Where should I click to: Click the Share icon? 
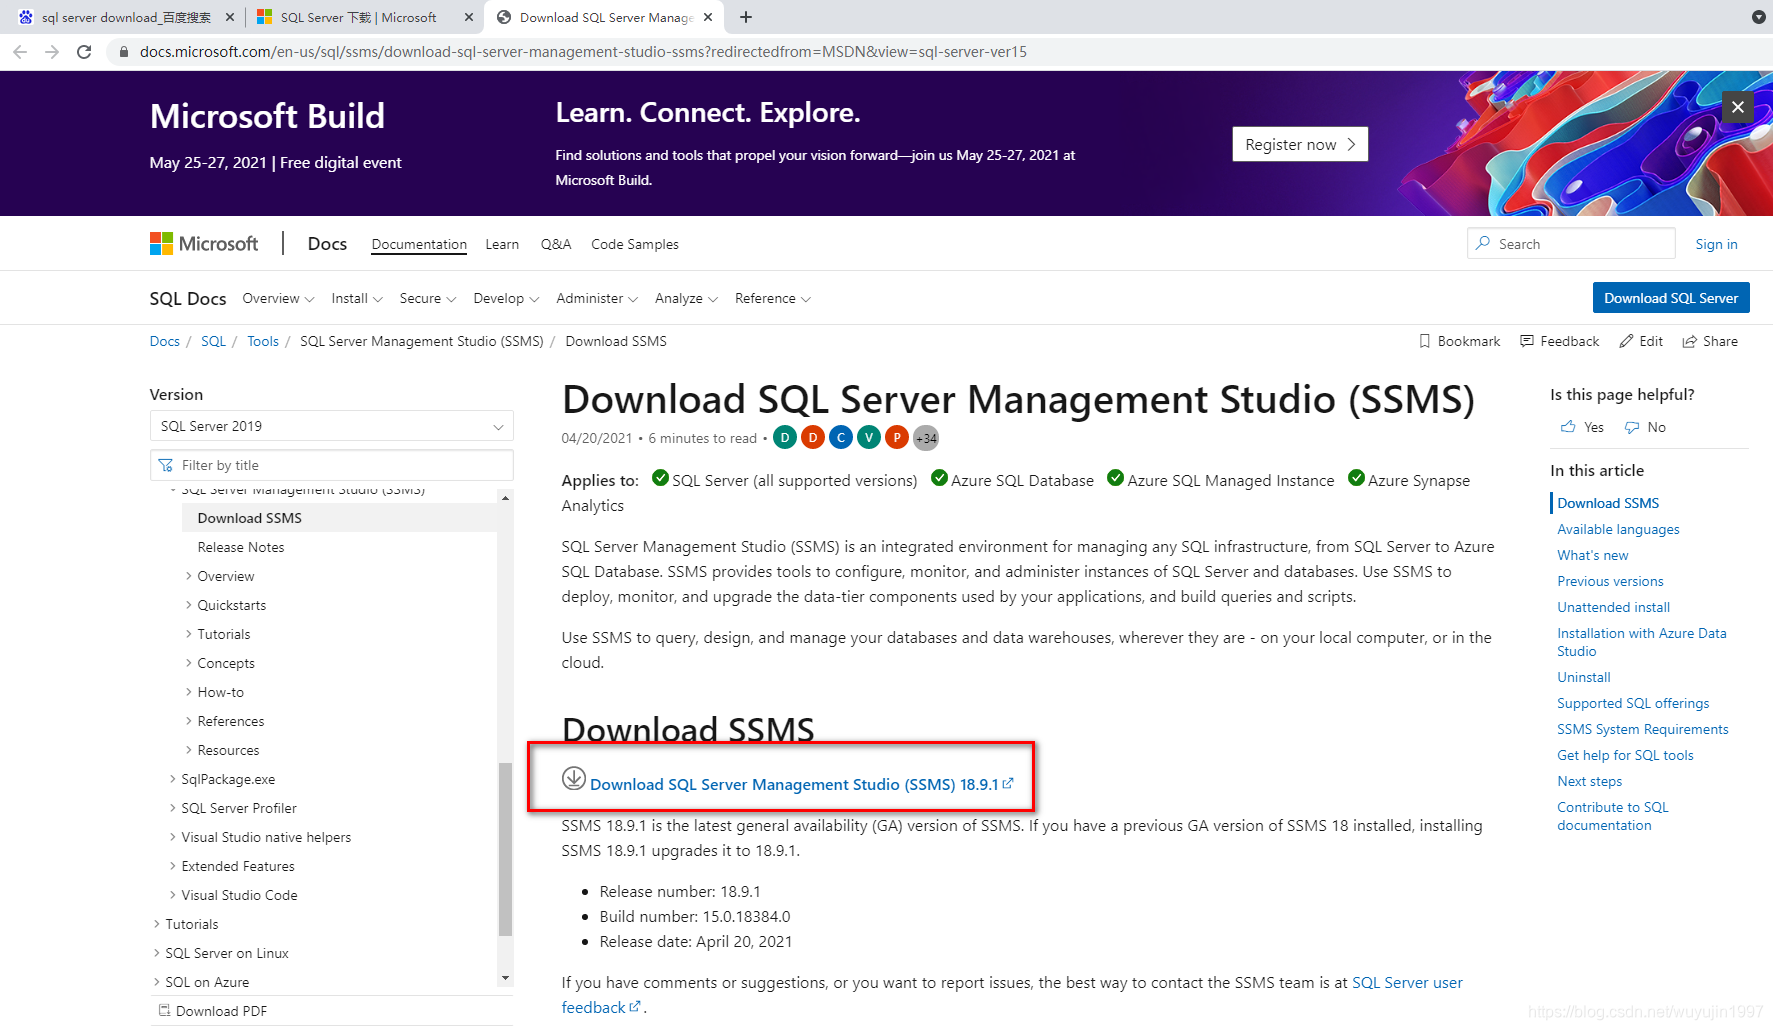pyautogui.click(x=1690, y=341)
